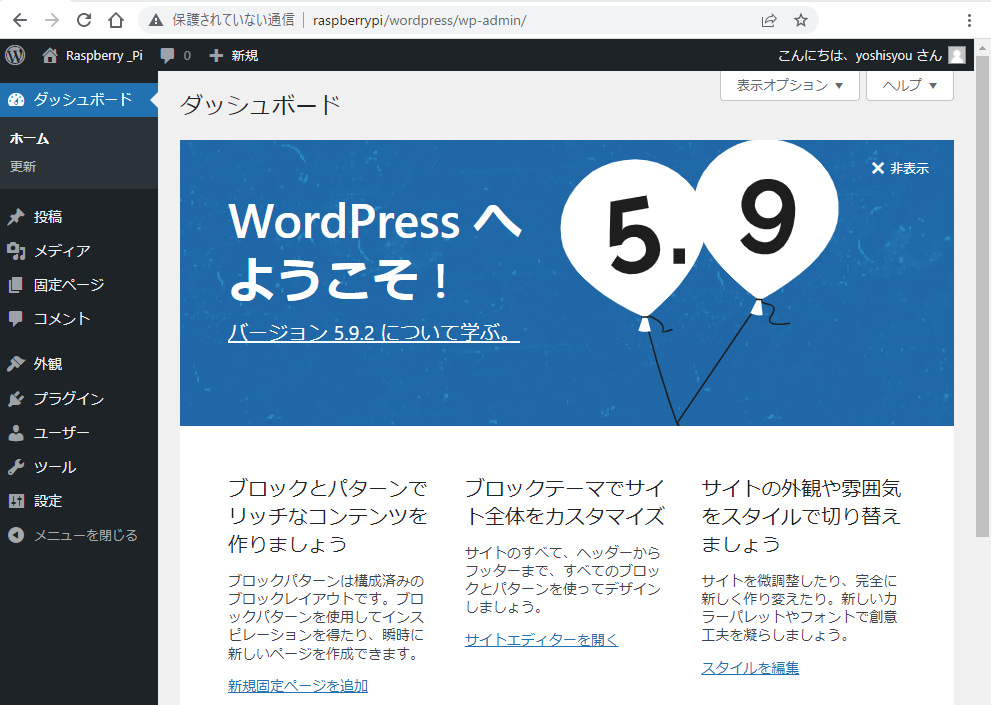Image resolution: width=991 pixels, height=705 pixels.
Task: Expand the ヘルプ dropdown tab
Action: click(909, 86)
